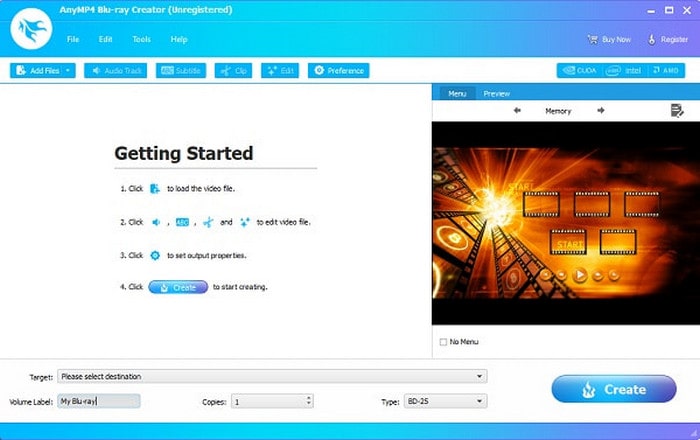The height and width of the screenshot is (440, 700).
Task: Enable the No Menu checkbox
Action: (443, 342)
